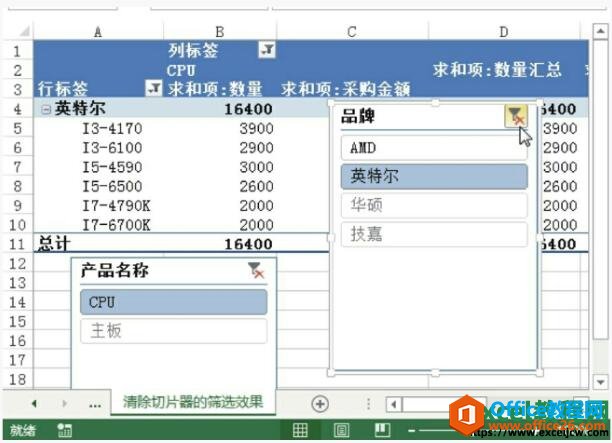The height and width of the screenshot is (443, 612).
Task: Go to next sheet tab arrow
Action: [x=65, y=404]
